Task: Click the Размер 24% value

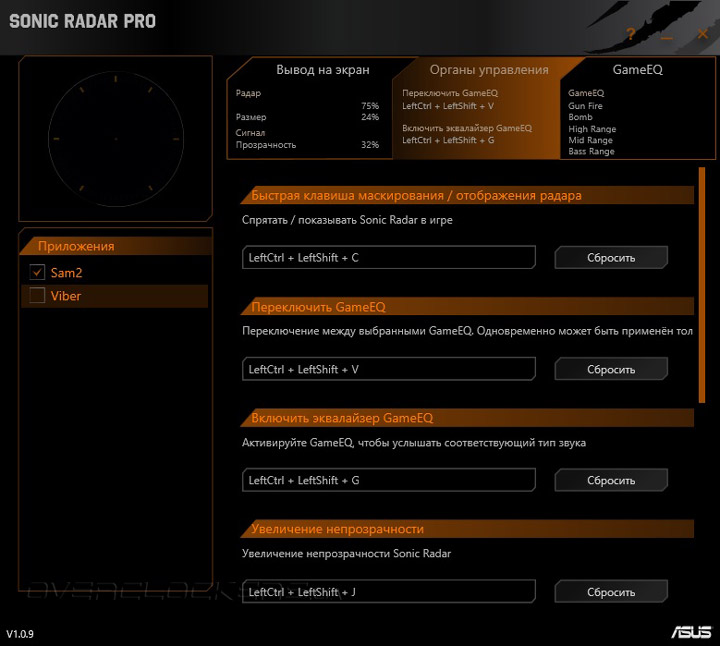Action: point(370,117)
